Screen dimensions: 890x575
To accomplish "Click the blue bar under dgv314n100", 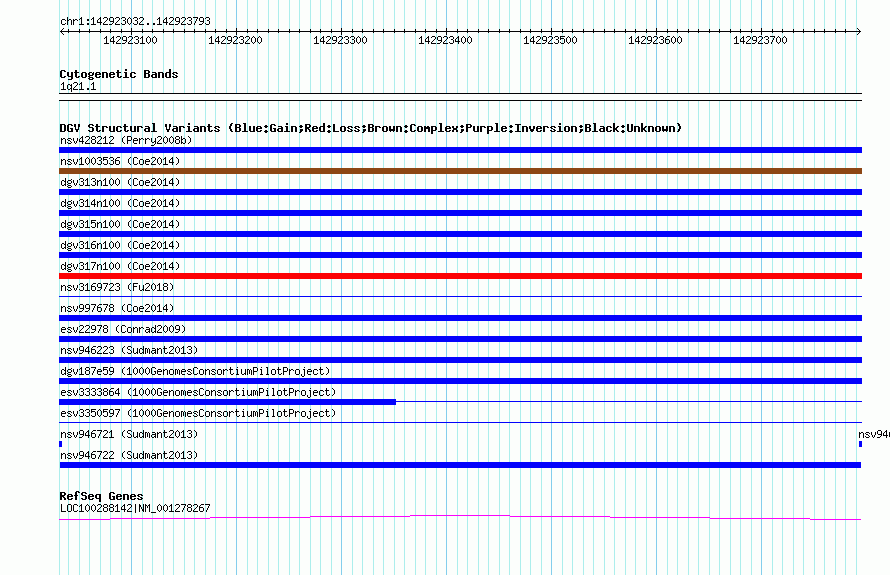I will pos(460,213).
